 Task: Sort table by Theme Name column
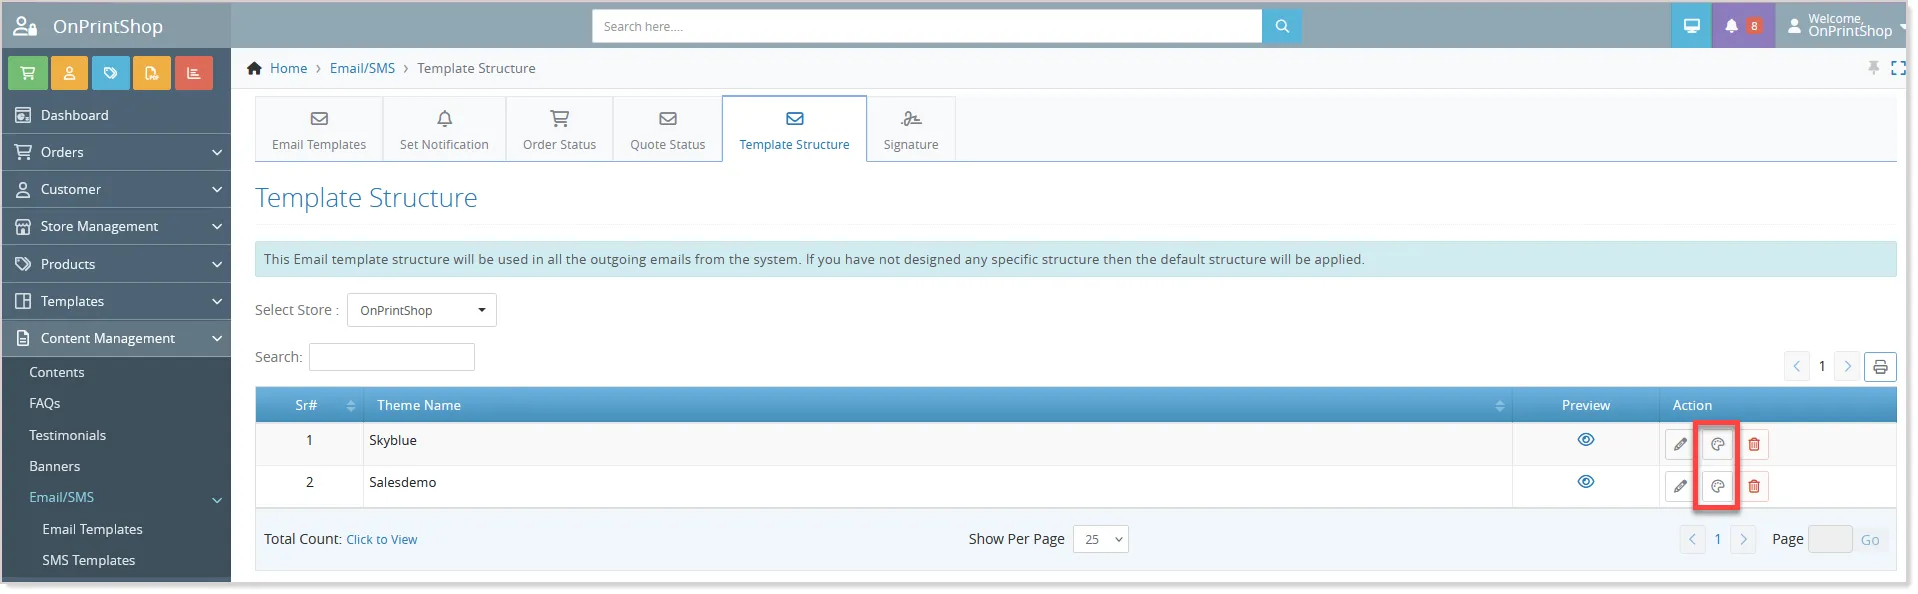tap(938, 405)
